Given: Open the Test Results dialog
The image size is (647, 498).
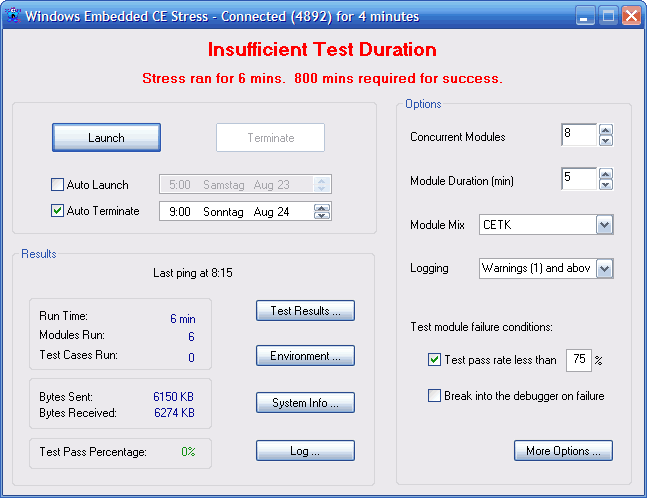Looking at the screenshot, I should (305, 311).
